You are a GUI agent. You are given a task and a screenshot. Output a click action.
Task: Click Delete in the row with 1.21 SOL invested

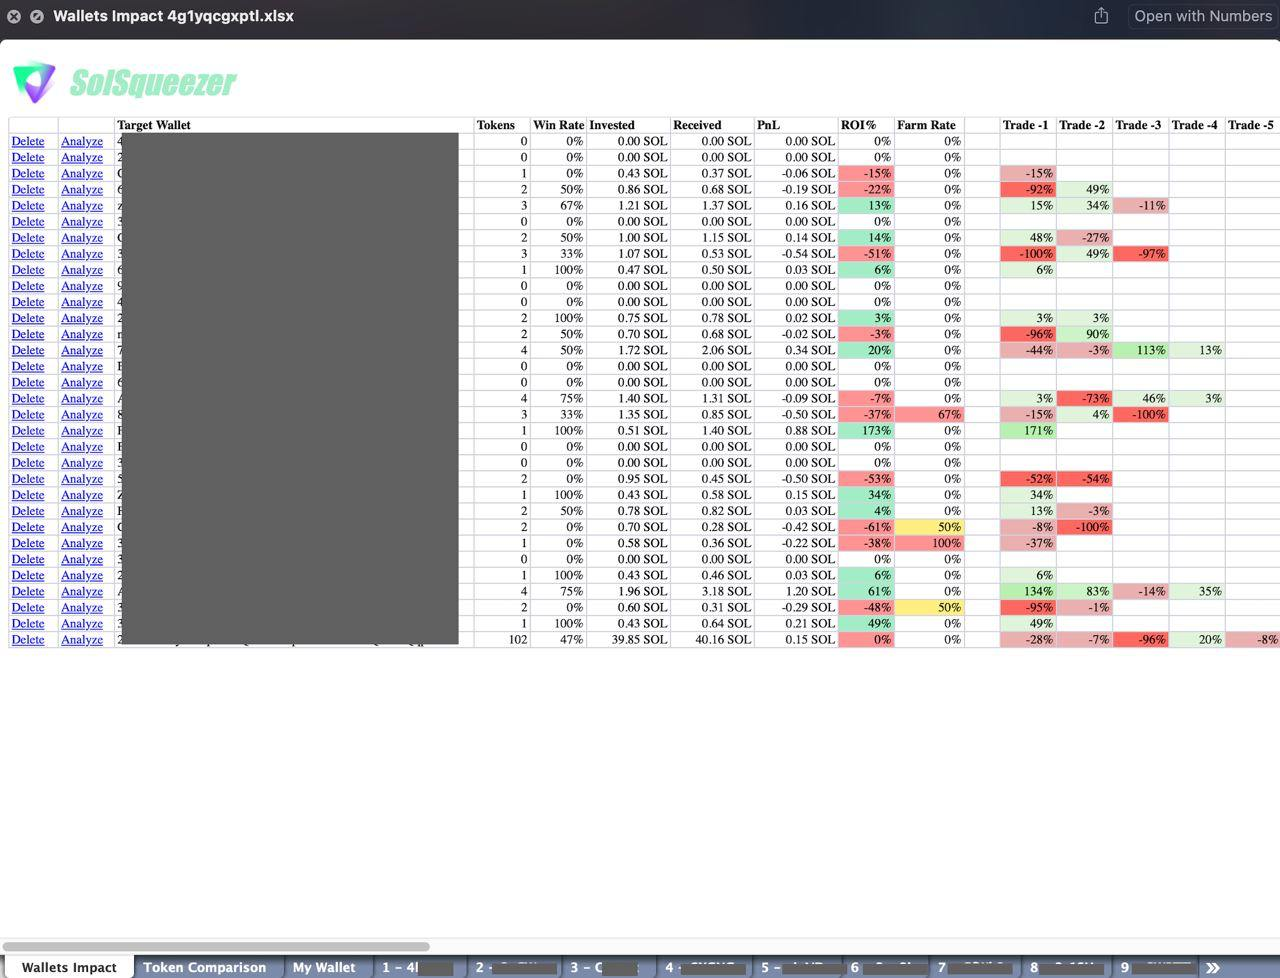pyautogui.click(x=28, y=206)
